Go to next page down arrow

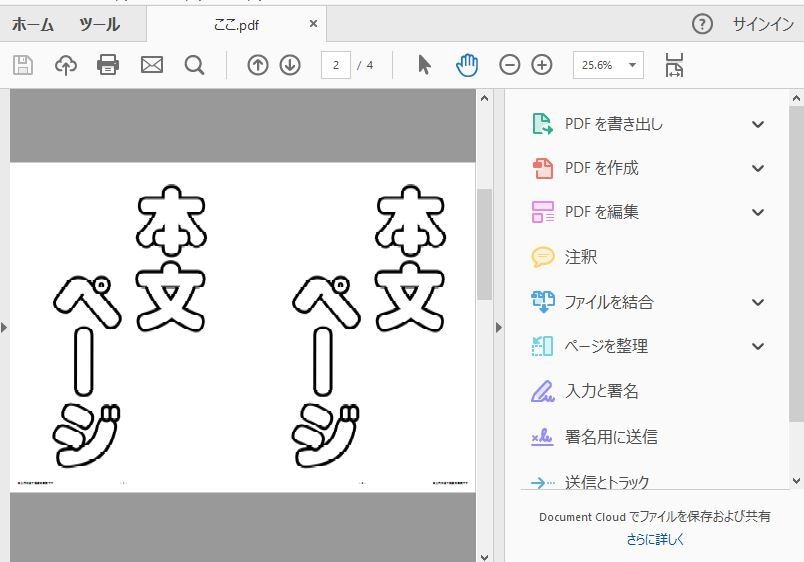pos(290,65)
